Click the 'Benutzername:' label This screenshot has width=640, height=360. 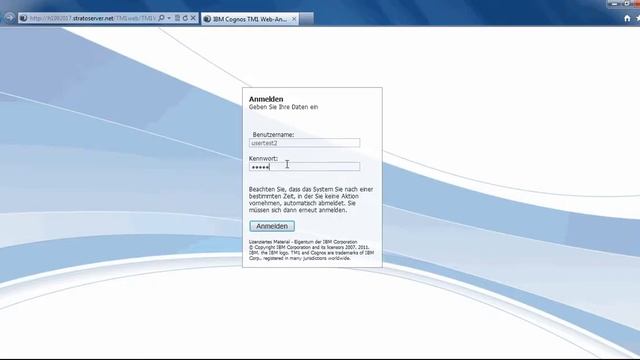[x=273, y=134]
